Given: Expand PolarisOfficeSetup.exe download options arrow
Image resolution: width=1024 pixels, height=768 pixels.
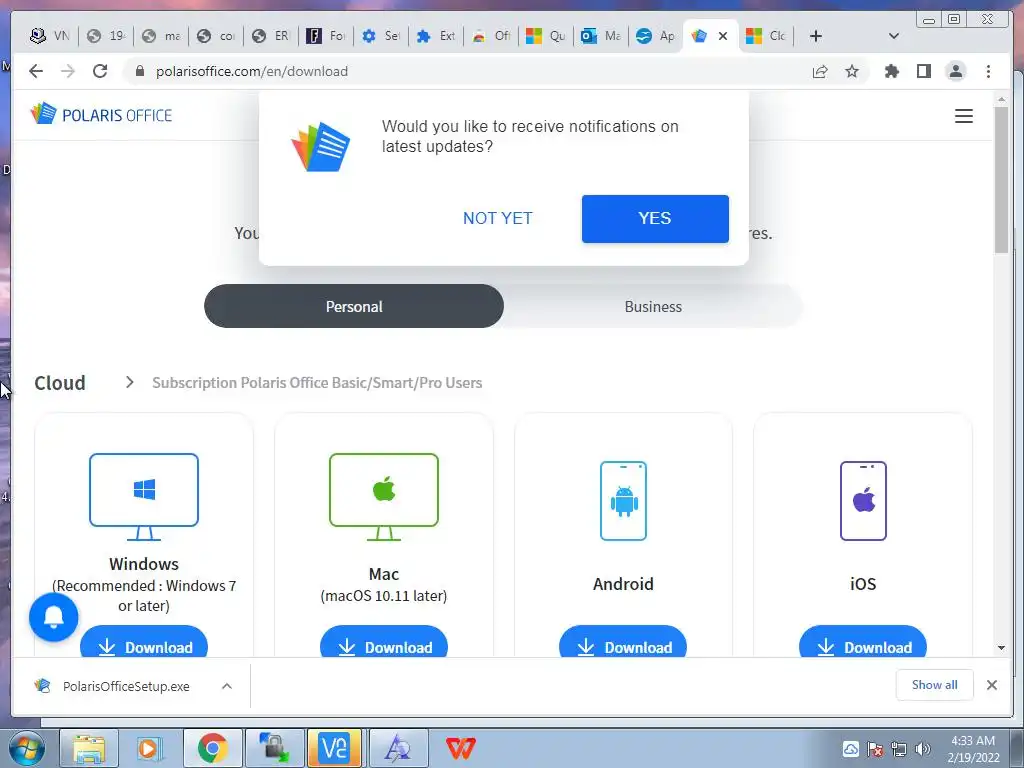Looking at the screenshot, I should (227, 686).
